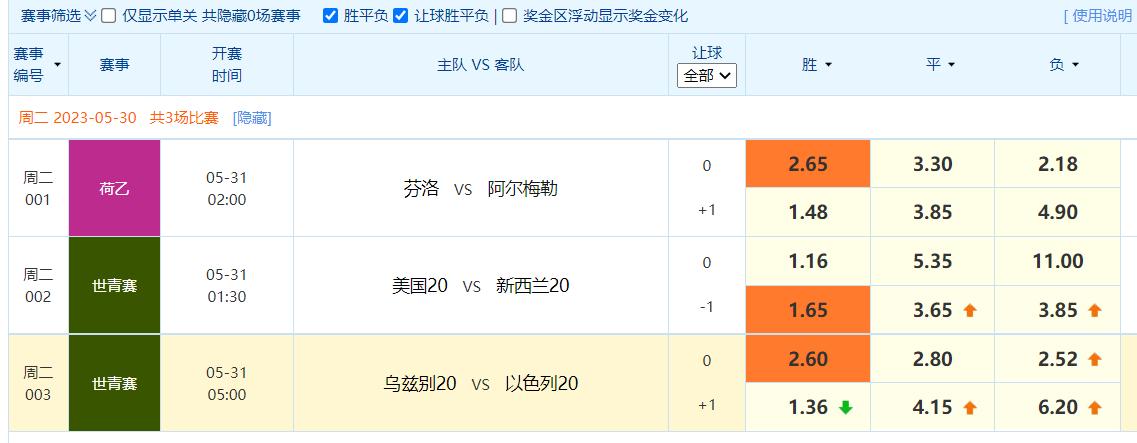The height and width of the screenshot is (443, 1137).
Task: Select handicap win odds 1.65
Action: pos(808,310)
